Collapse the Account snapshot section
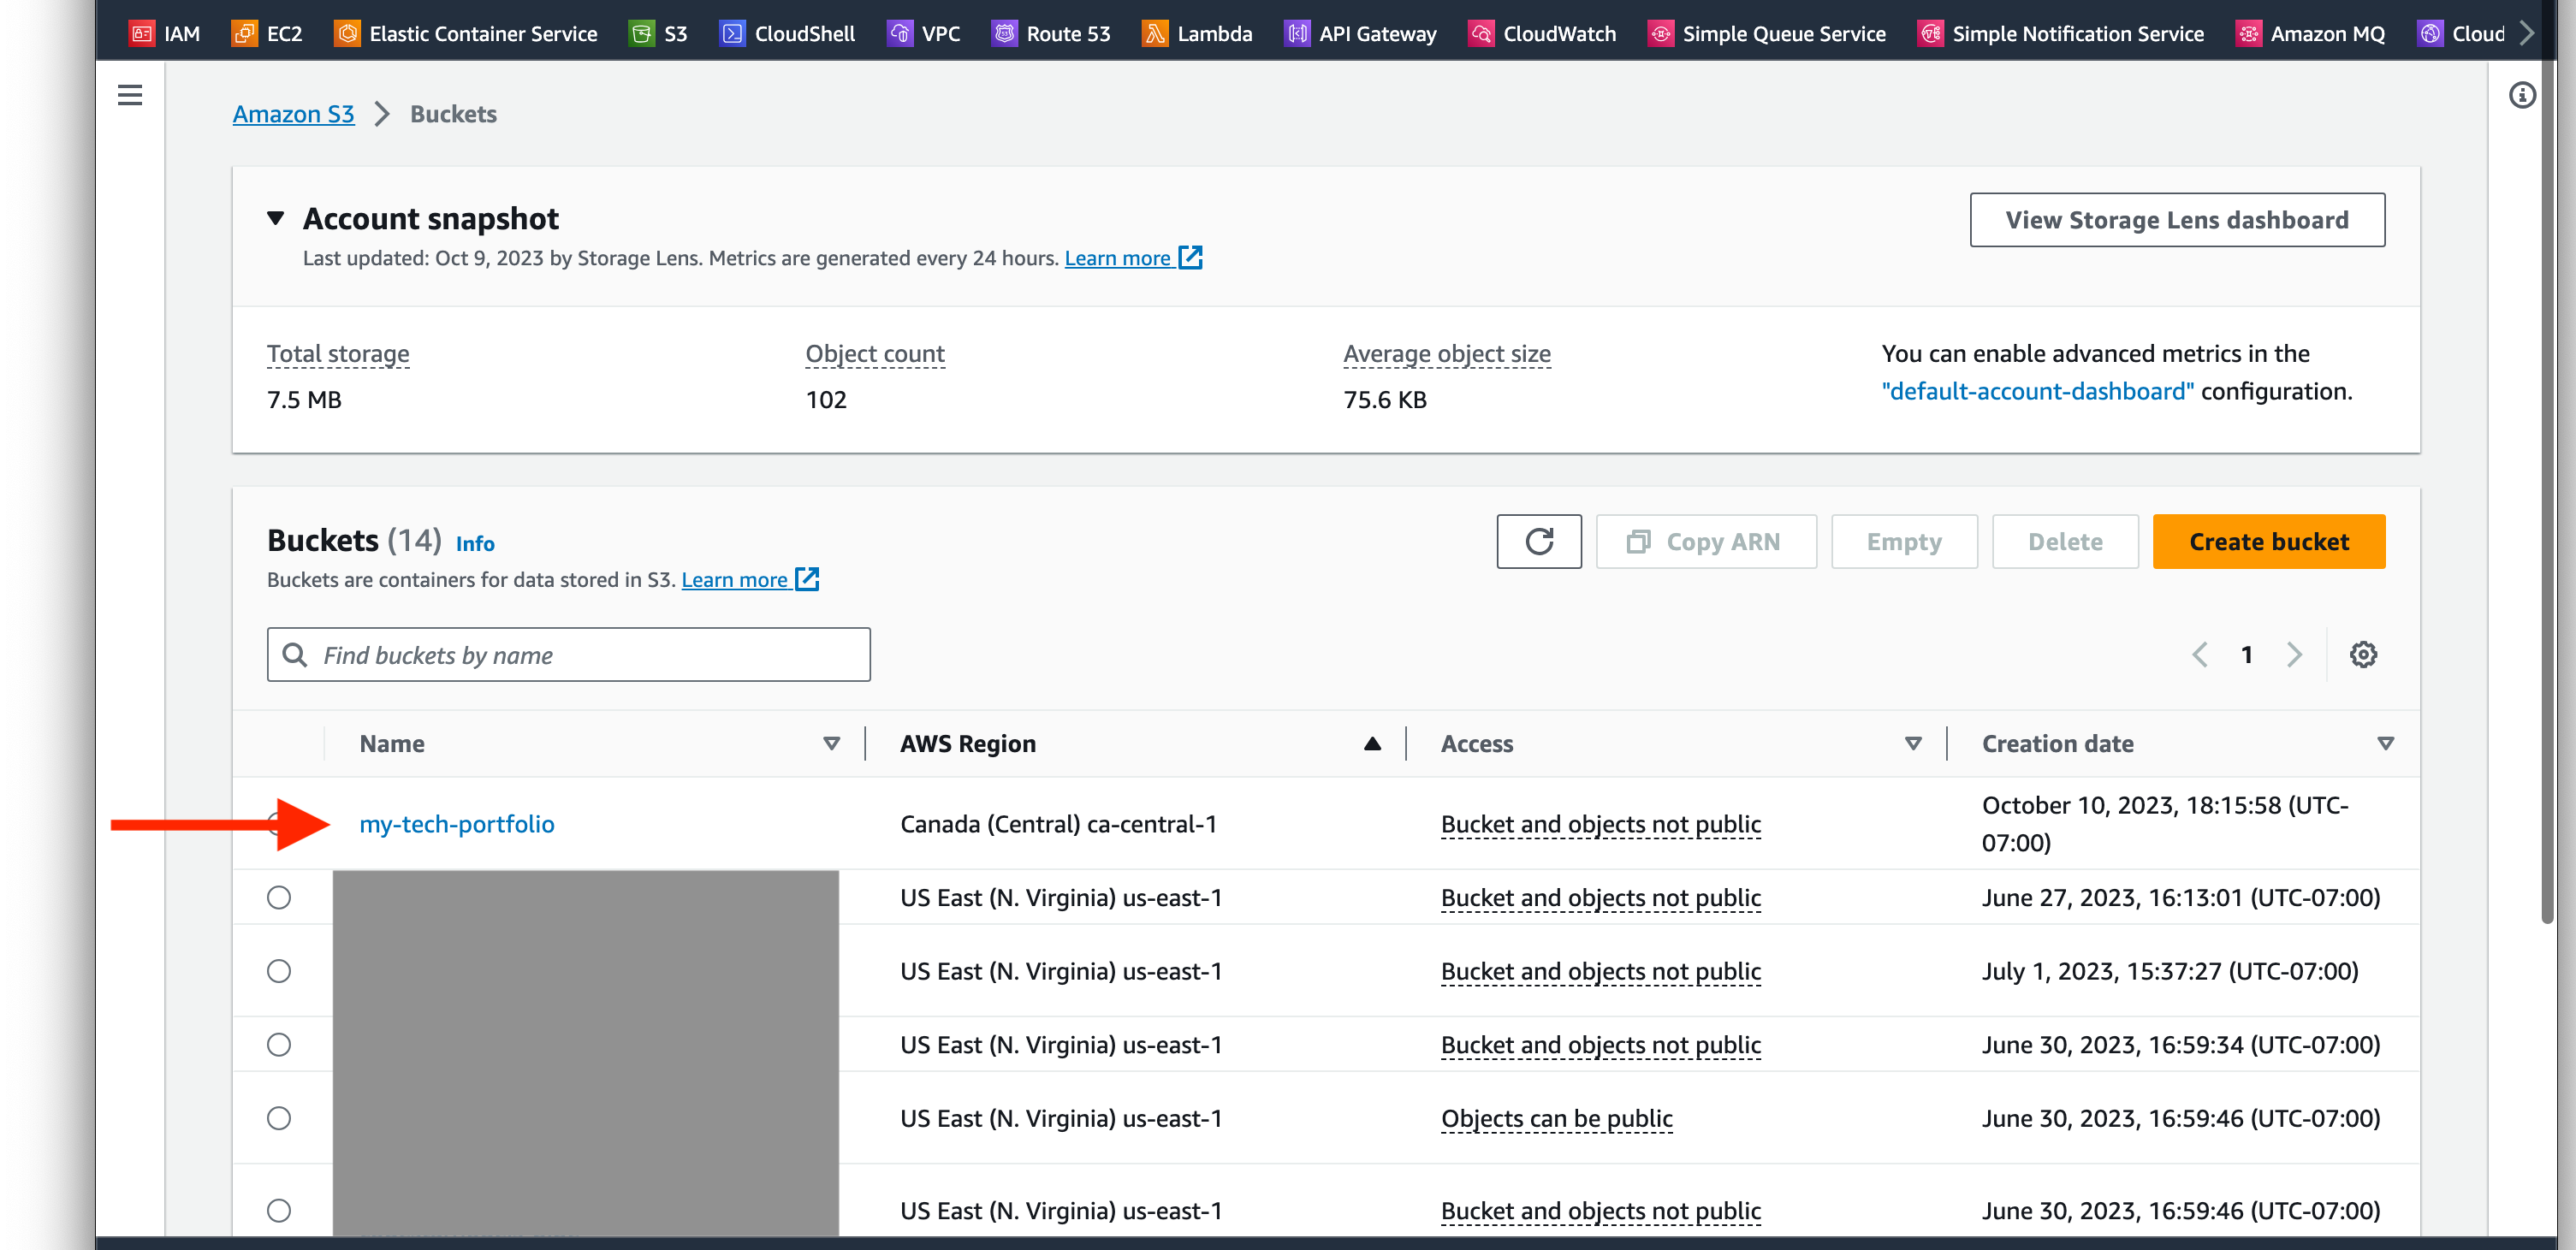Image resolution: width=2576 pixels, height=1250 pixels. [276, 218]
